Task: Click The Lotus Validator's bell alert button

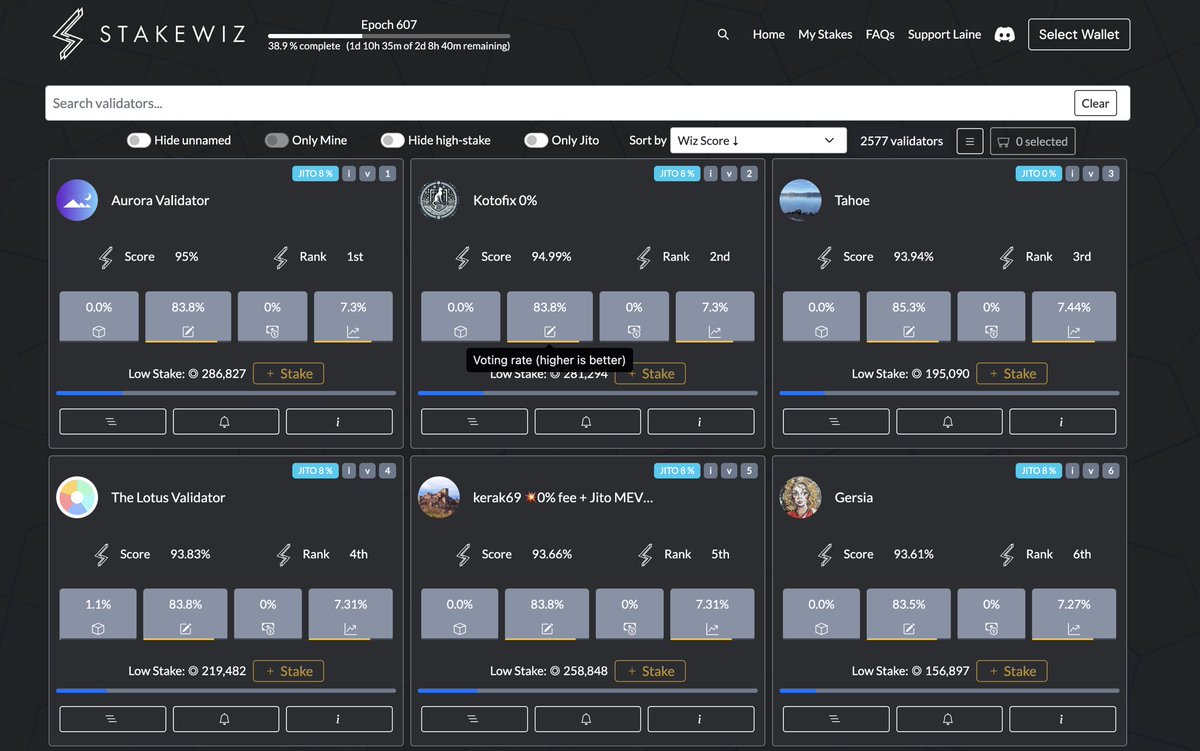Action: [x=226, y=719]
